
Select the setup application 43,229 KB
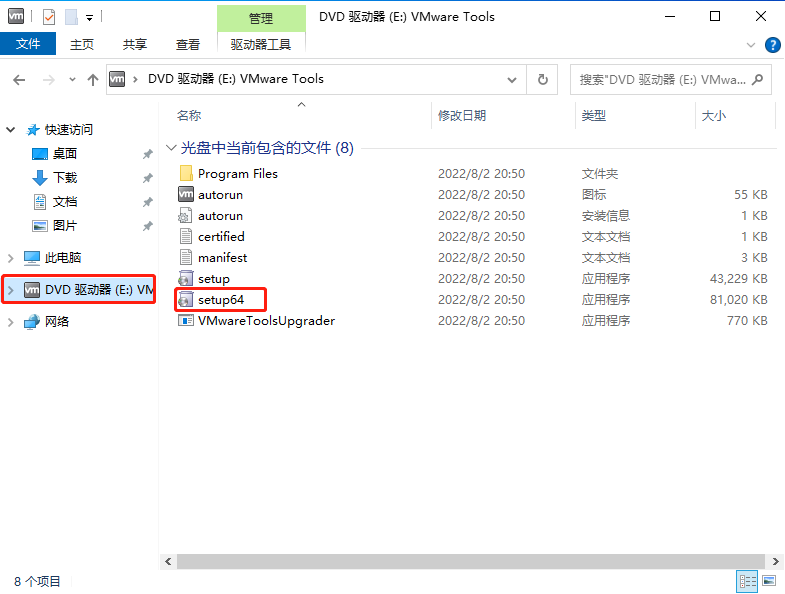(x=214, y=279)
